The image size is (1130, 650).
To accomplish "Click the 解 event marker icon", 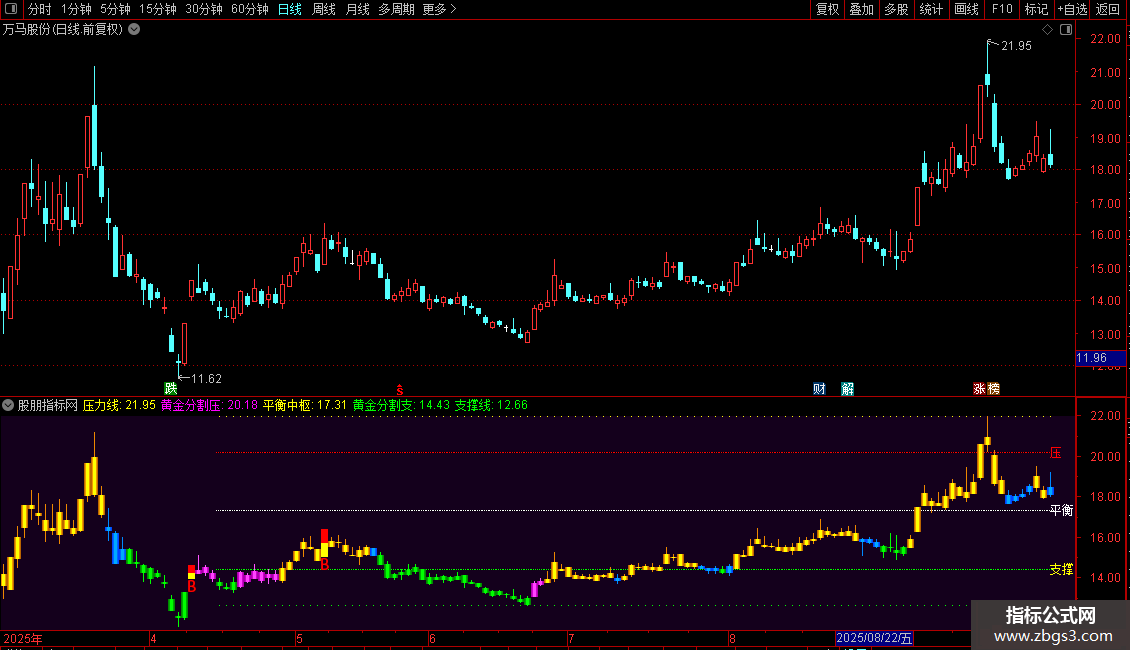I will point(847,388).
